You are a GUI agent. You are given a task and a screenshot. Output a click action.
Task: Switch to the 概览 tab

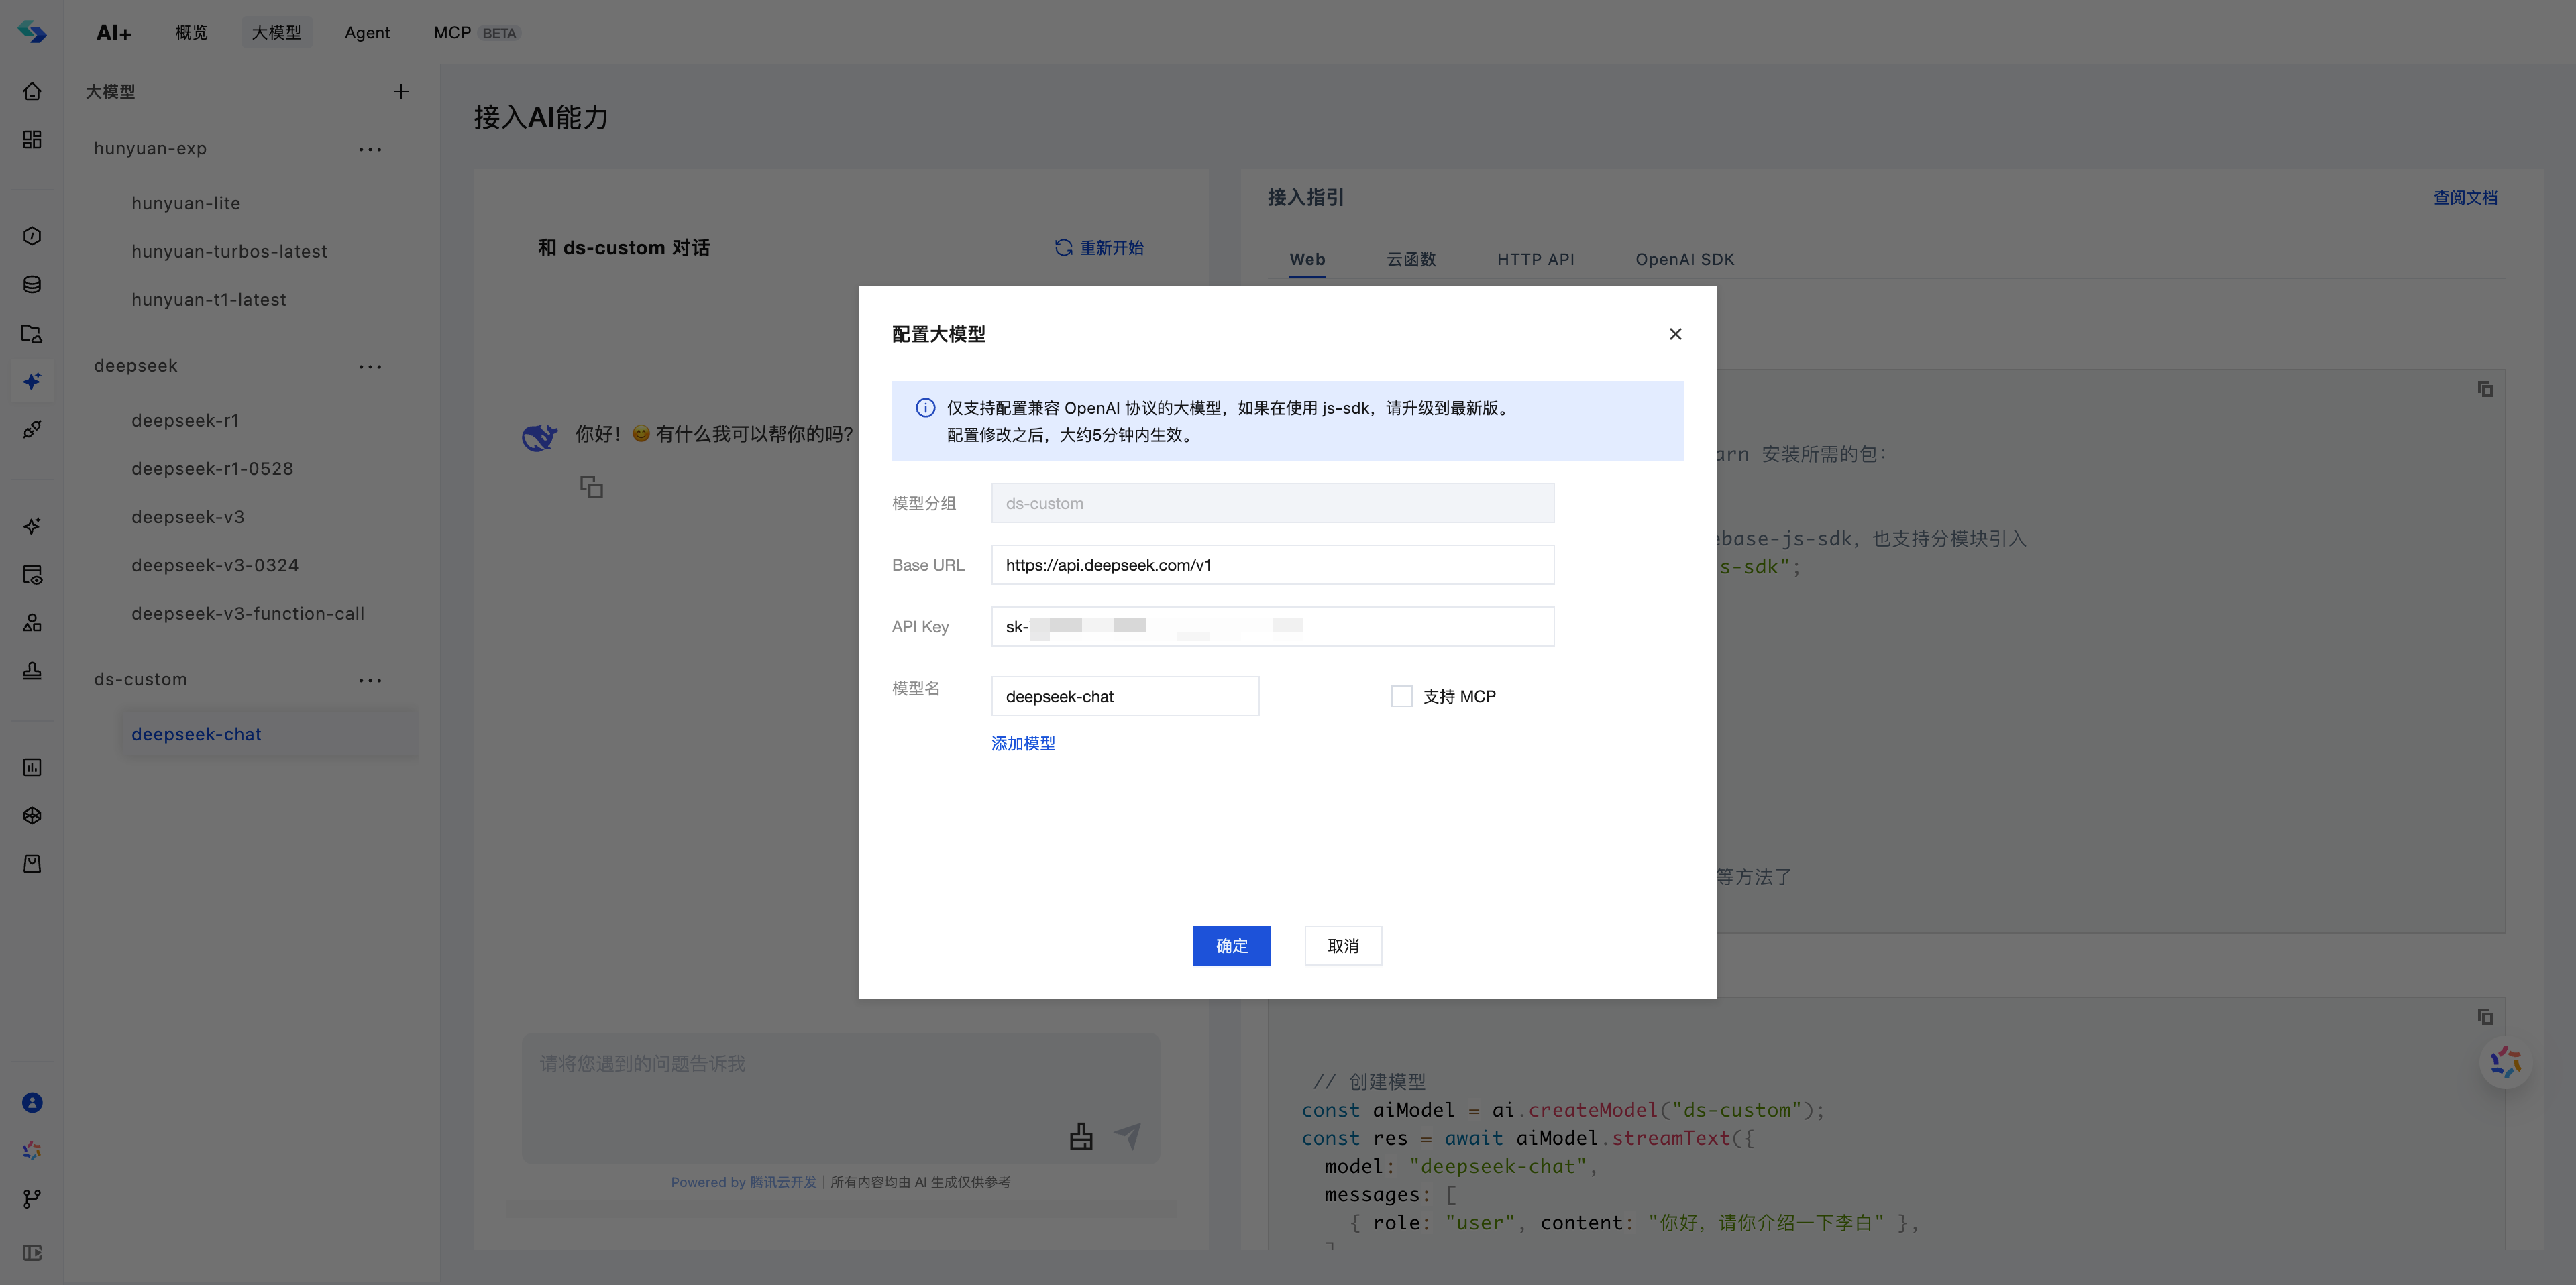[191, 32]
